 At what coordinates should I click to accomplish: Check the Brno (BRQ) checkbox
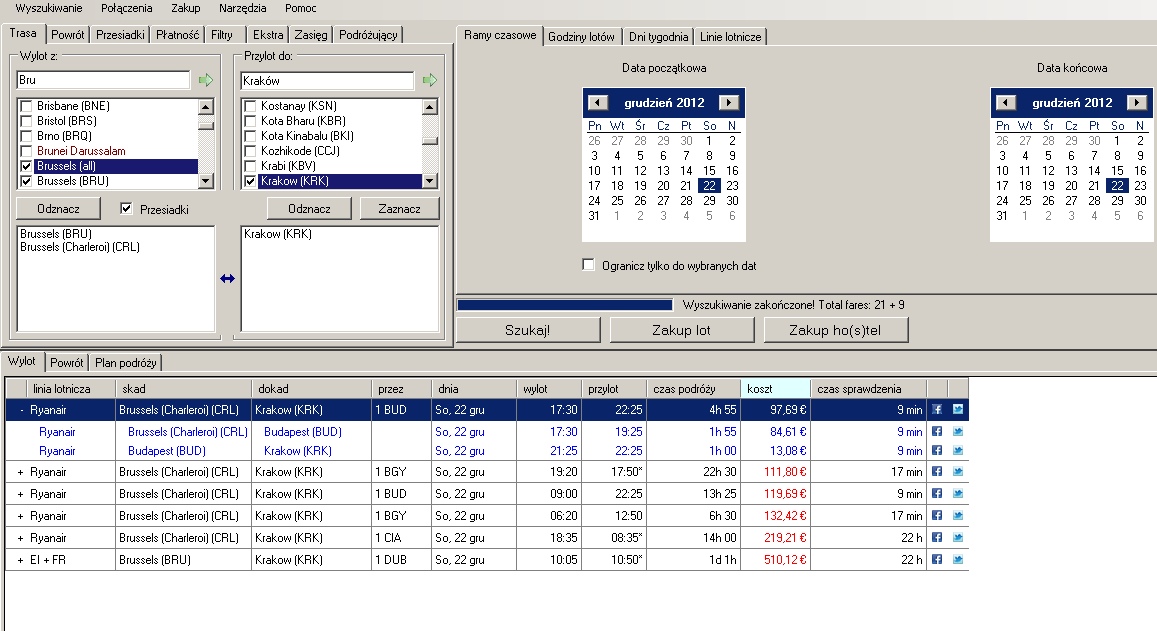(27, 136)
